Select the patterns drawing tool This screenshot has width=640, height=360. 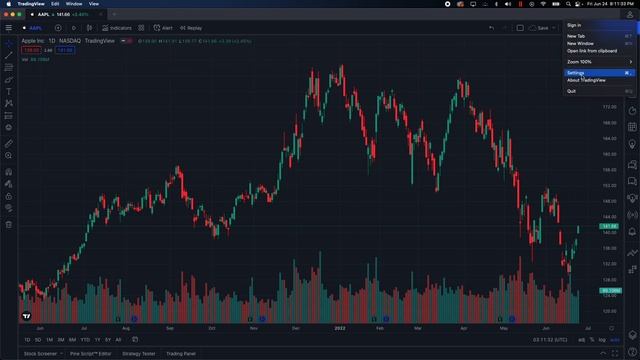click(9, 104)
